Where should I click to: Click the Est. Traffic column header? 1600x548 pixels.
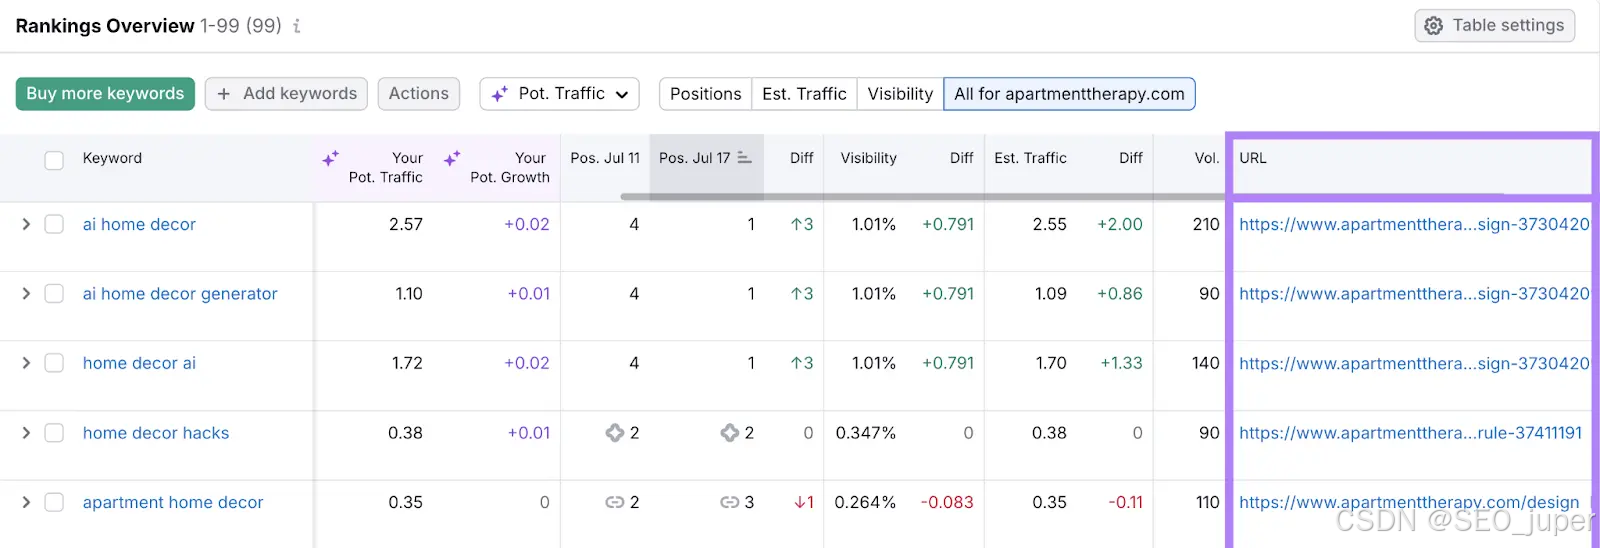click(x=1030, y=158)
